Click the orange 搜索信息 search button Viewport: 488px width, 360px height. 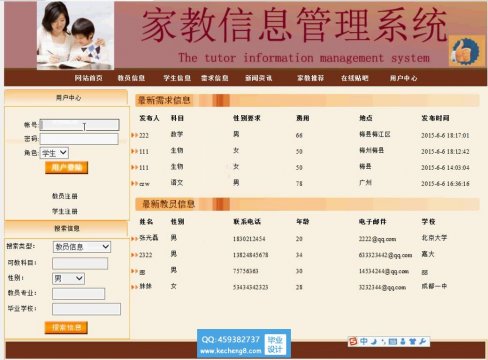click(x=66, y=327)
